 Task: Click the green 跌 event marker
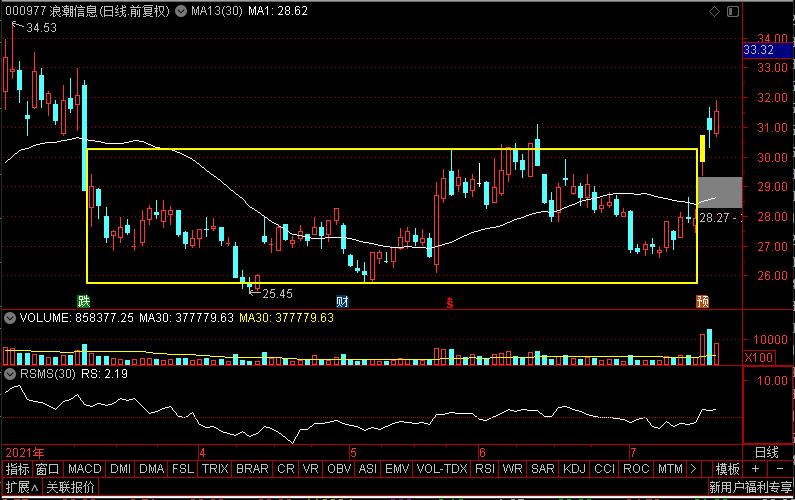click(x=85, y=300)
